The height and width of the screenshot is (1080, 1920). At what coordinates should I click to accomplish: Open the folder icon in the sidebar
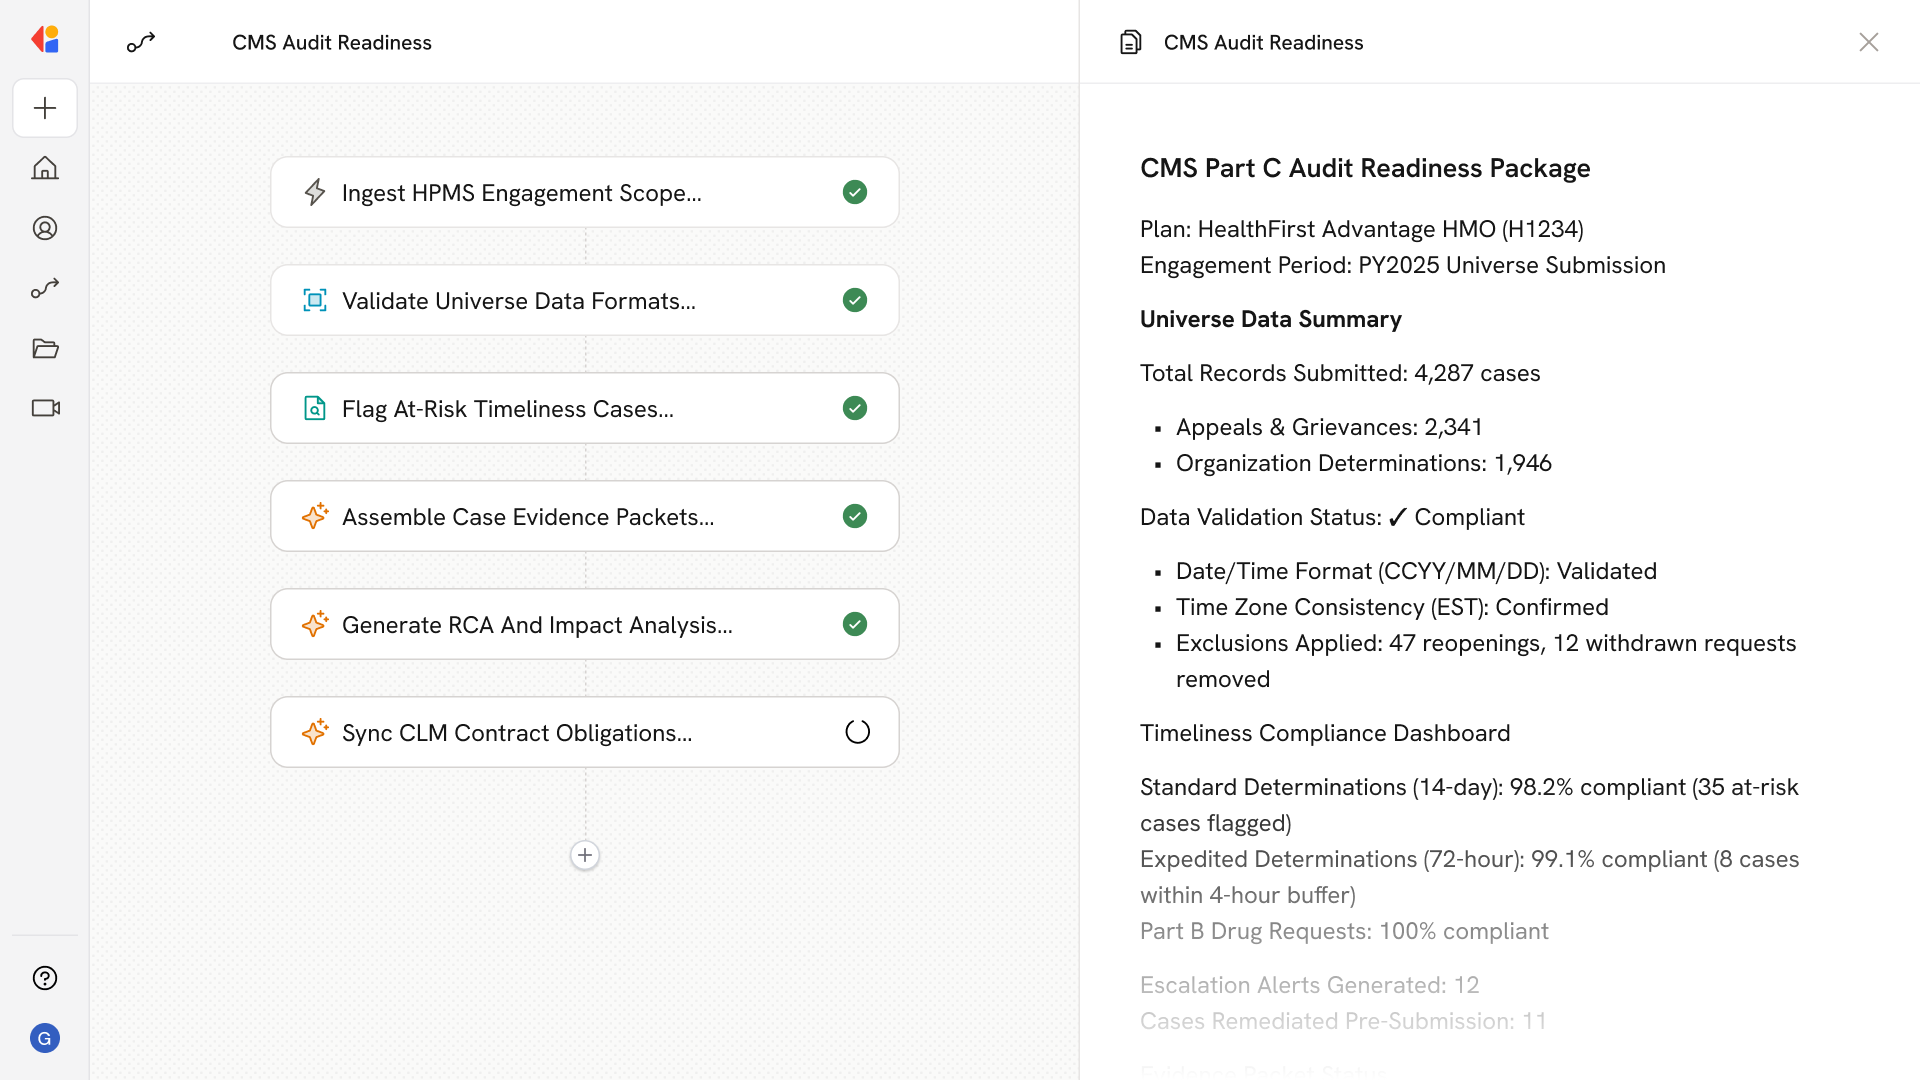click(45, 348)
